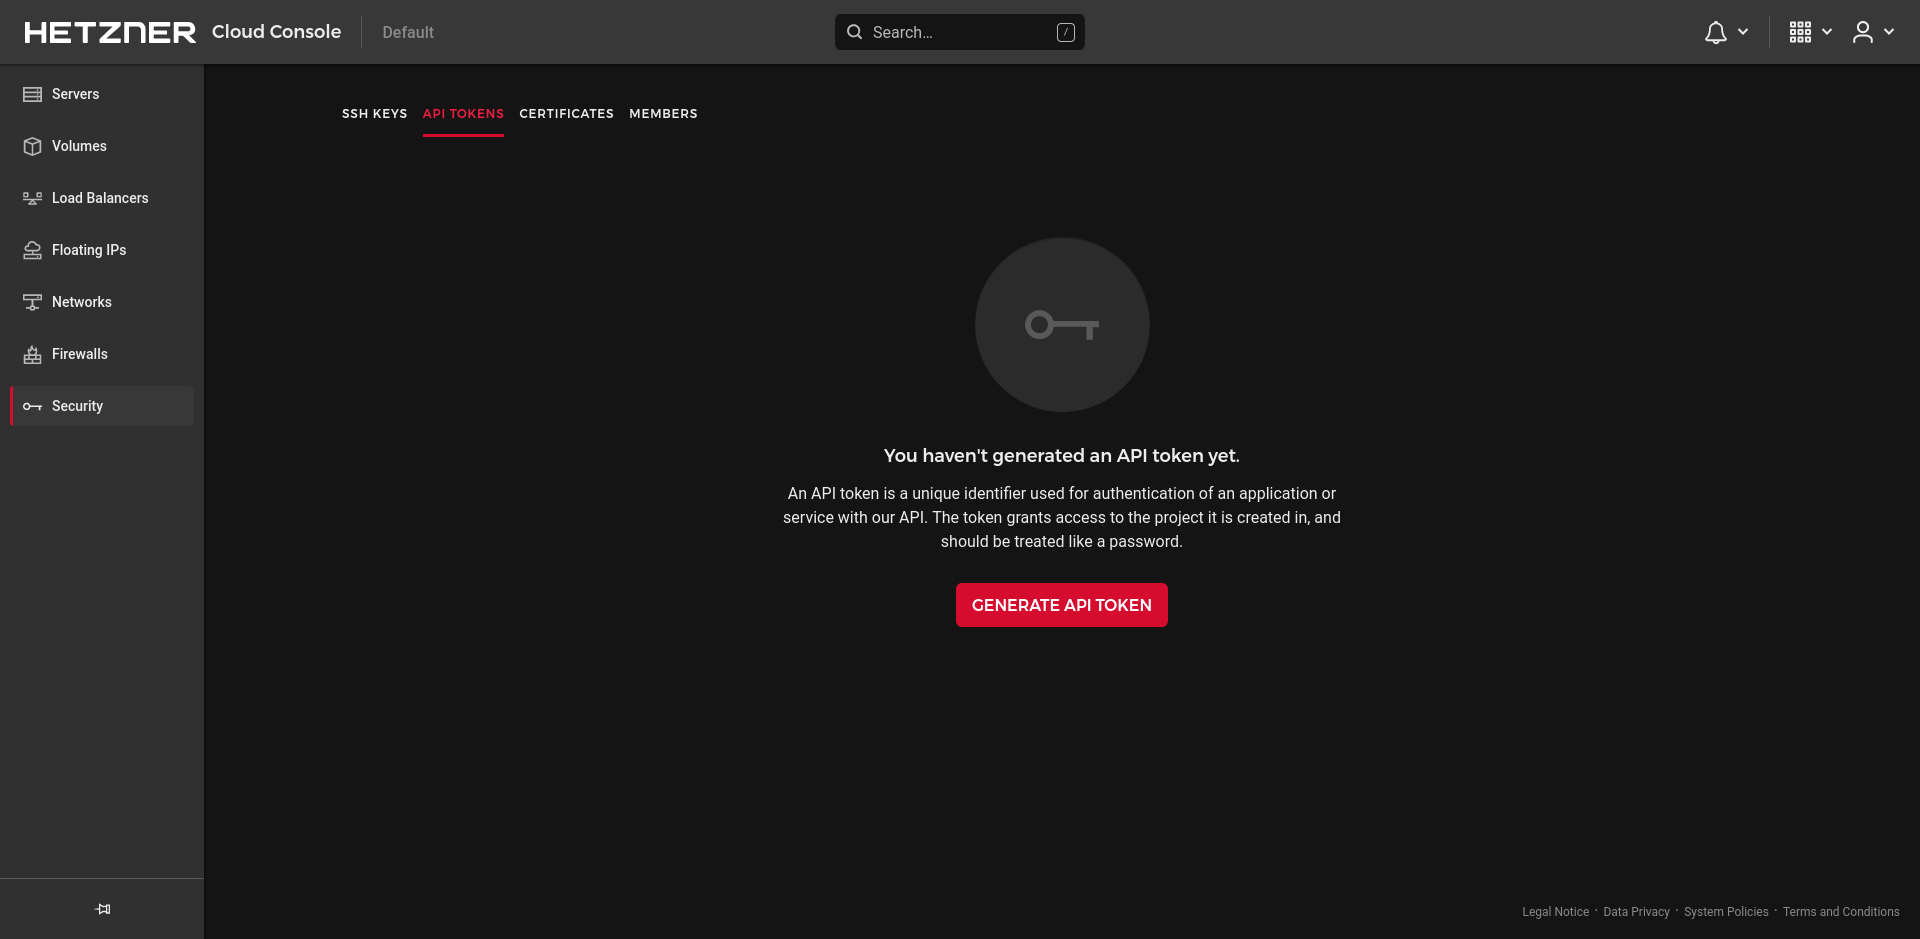
Task: Go to Networks using sidebar icon
Action: (32, 302)
